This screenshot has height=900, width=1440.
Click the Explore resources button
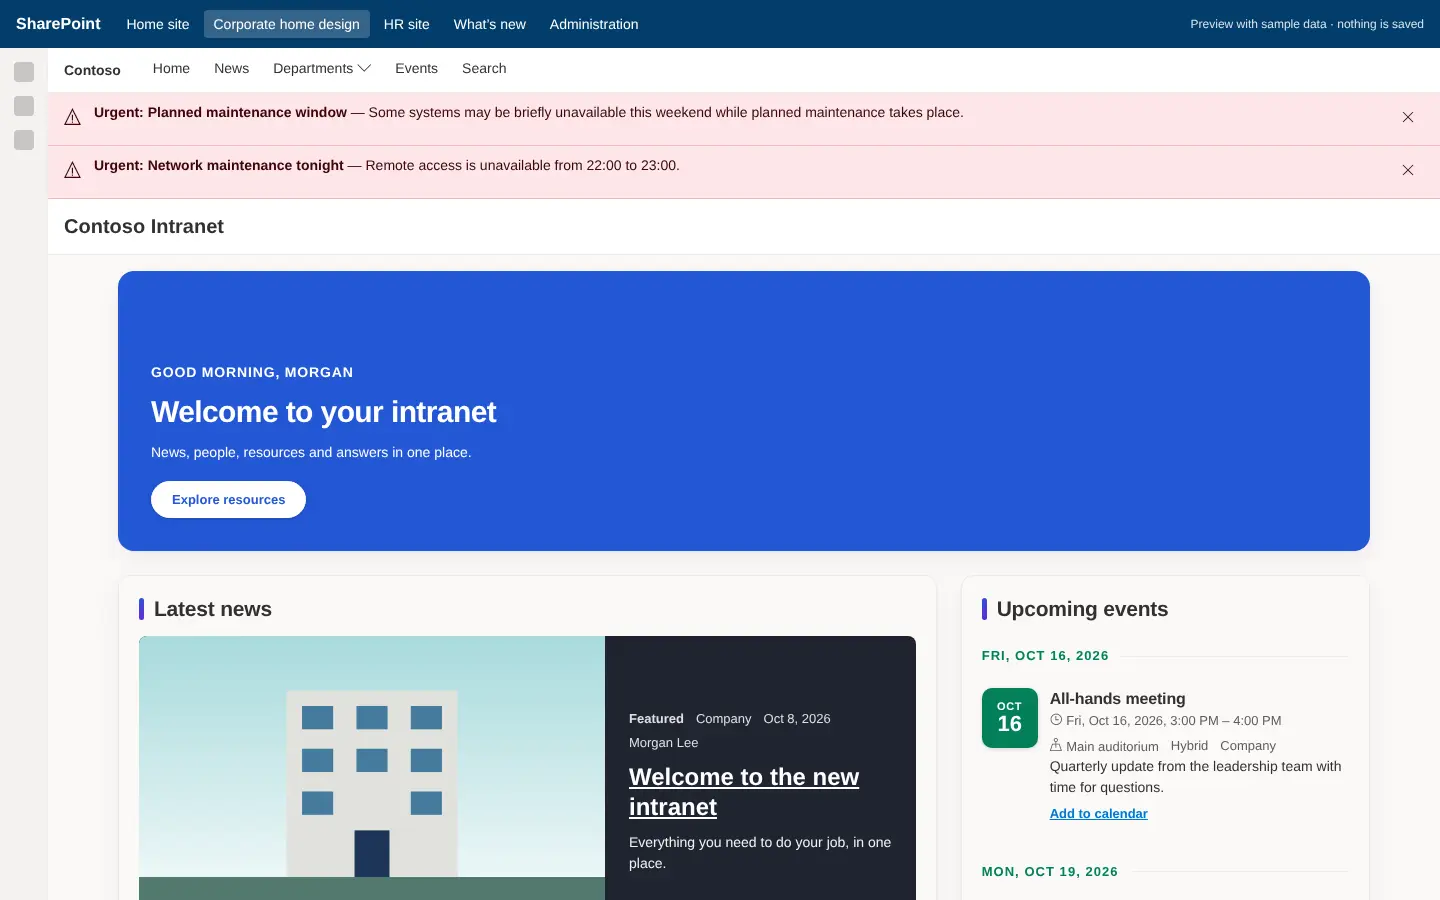pos(228,500)
